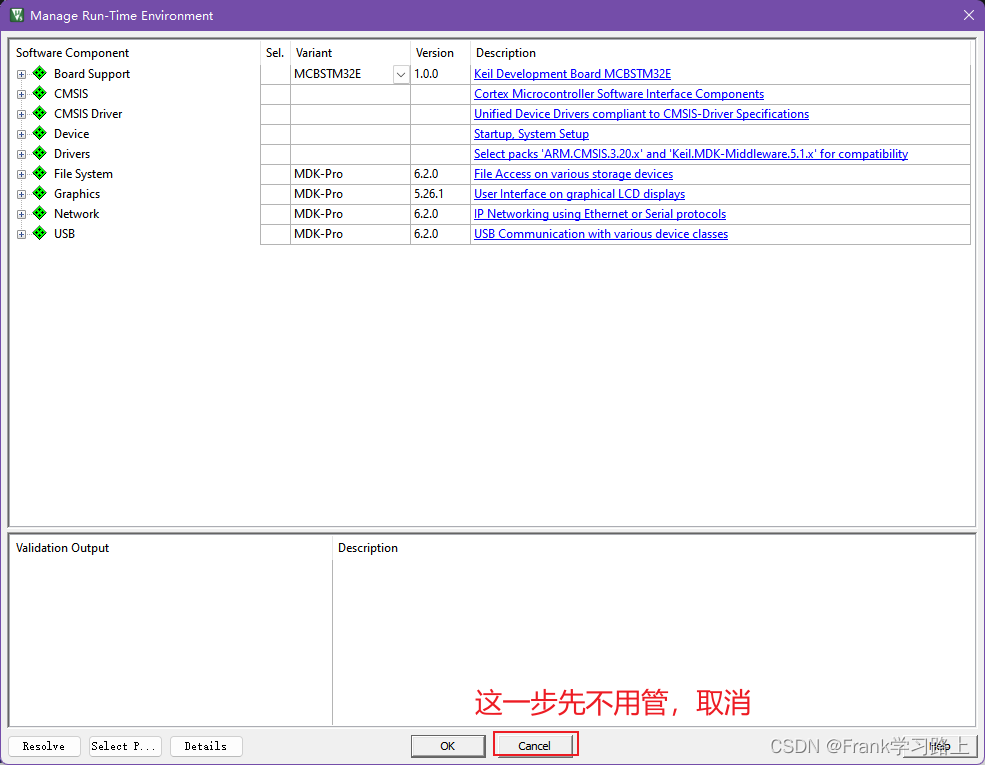
Task: Click the Resolve button
Action: pos(44,746)
